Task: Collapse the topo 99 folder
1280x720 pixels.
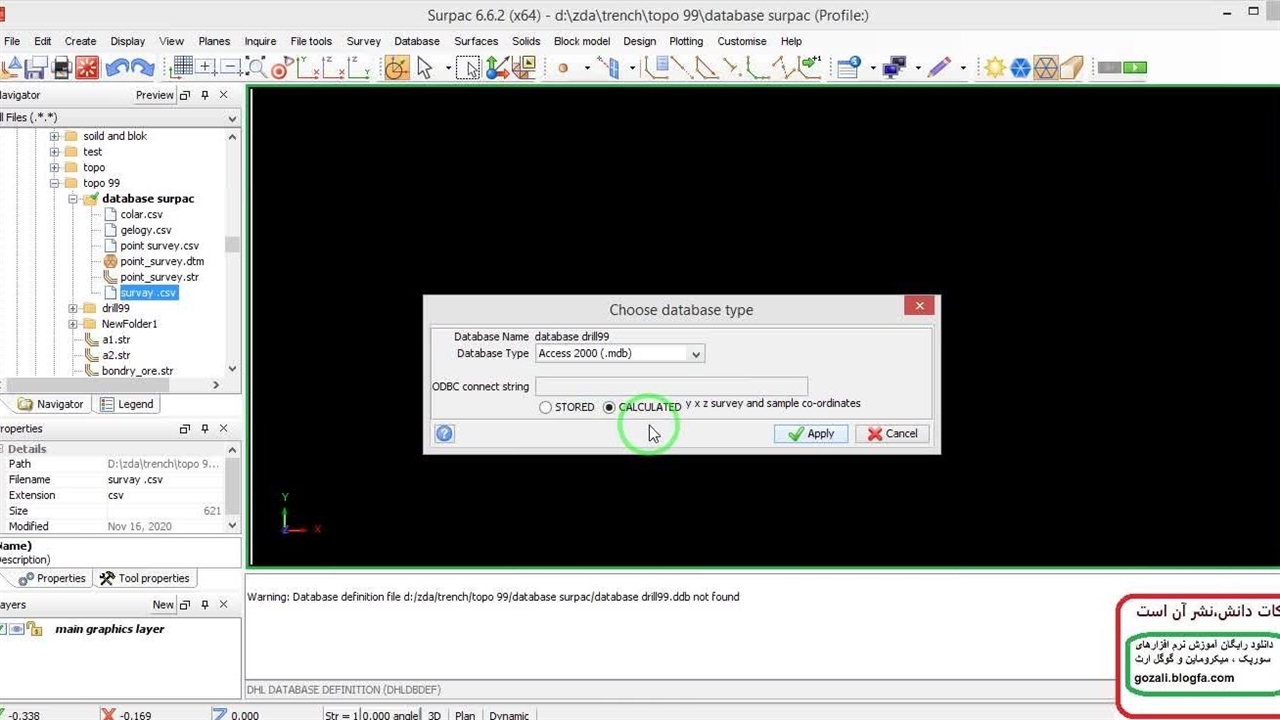Action: tap(55, 183)
